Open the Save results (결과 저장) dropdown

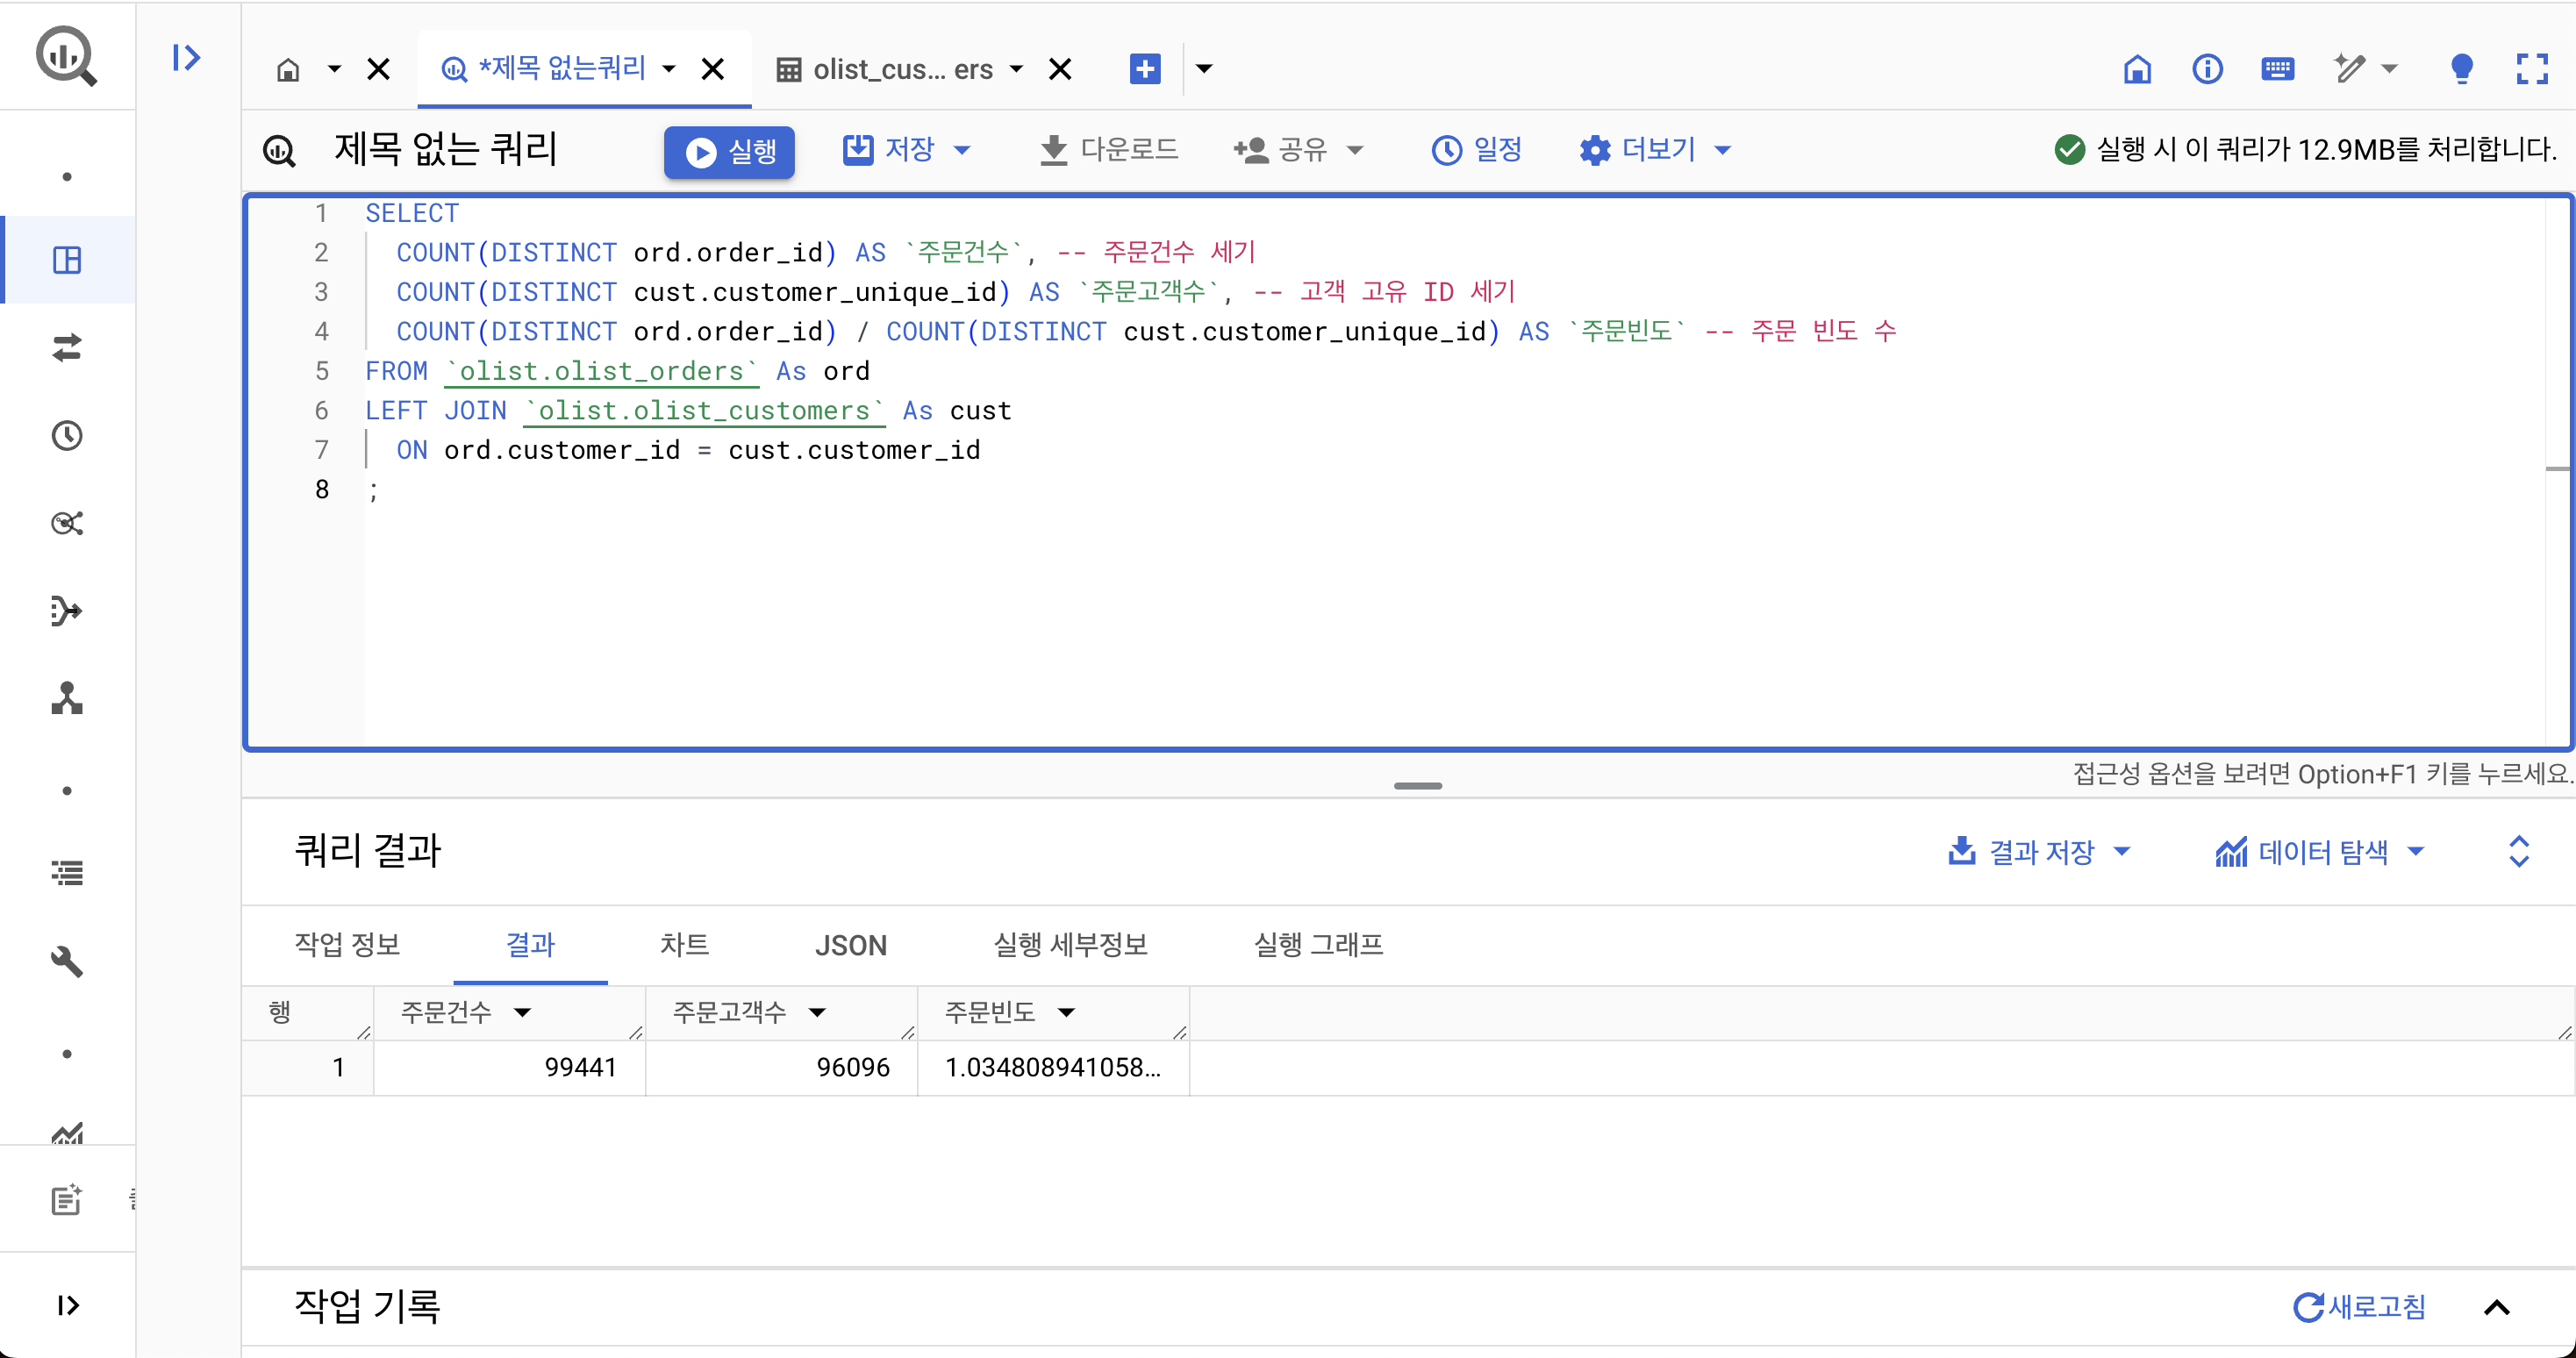pyautogui.click(x=2040, y=852)
